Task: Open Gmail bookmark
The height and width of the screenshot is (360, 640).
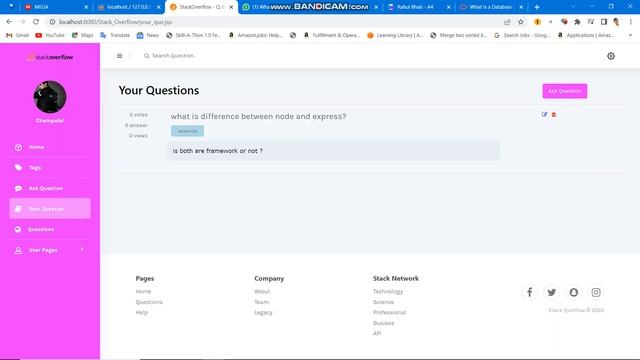Action: 17,36
